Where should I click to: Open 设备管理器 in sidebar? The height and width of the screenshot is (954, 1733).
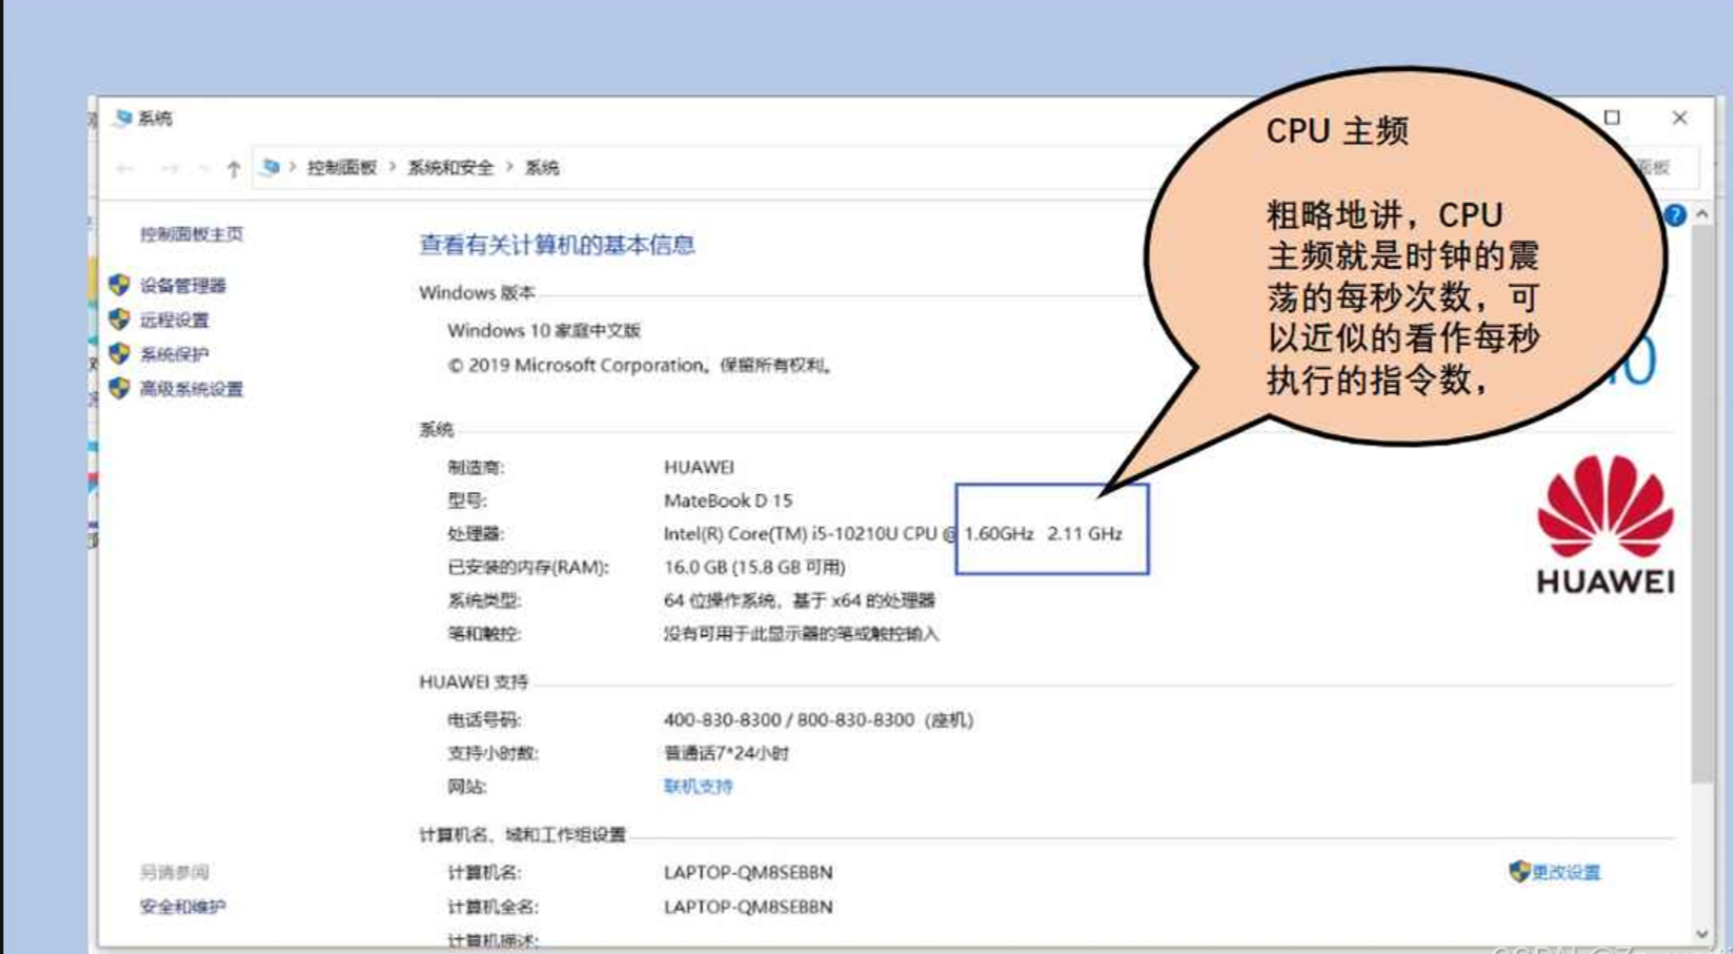[x=183, y=286]
